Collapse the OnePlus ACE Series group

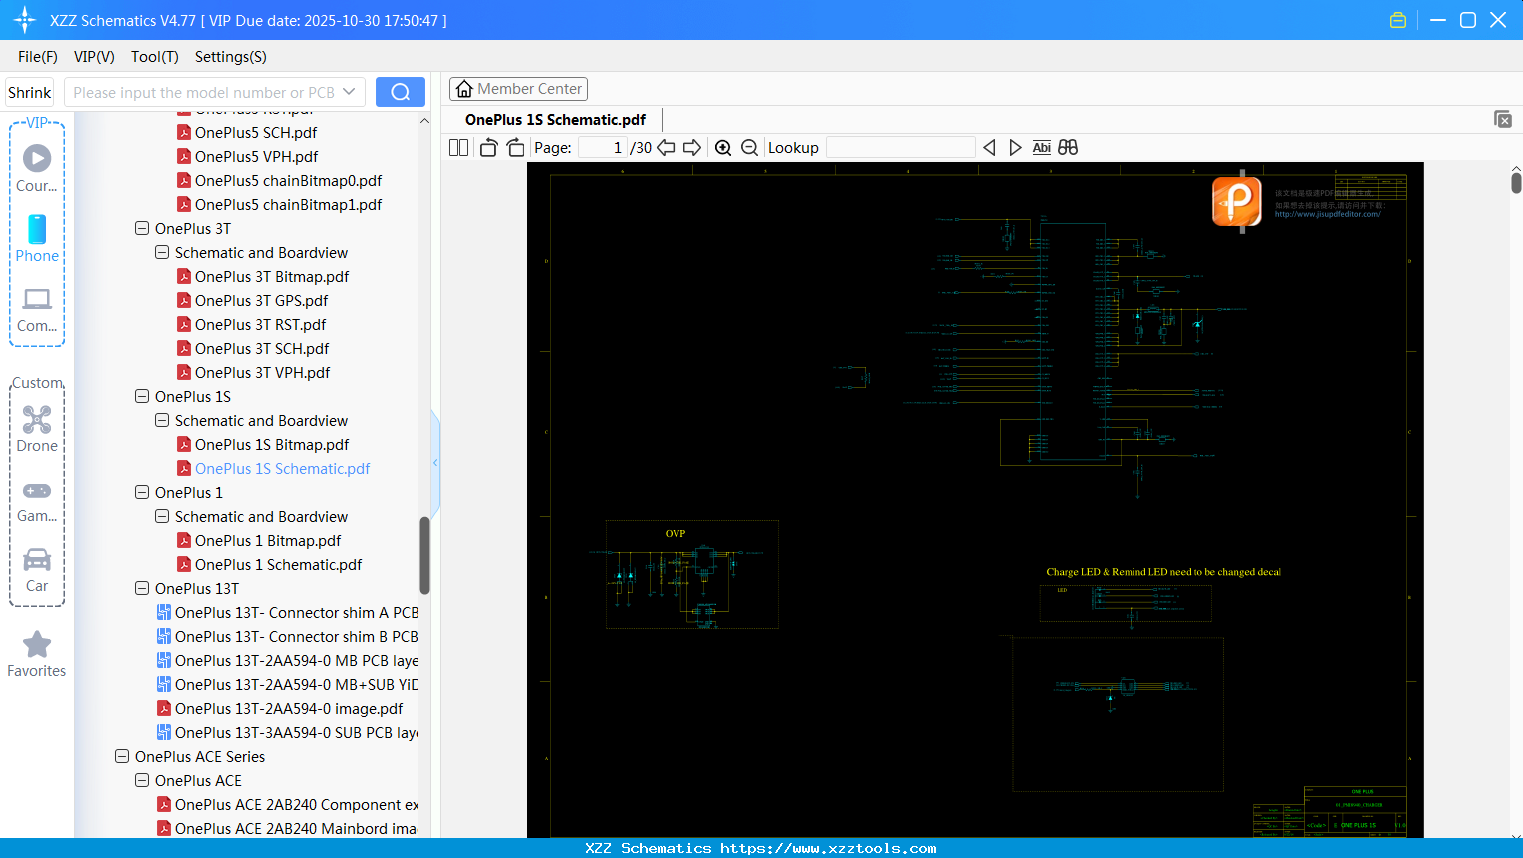click(122, 756)
